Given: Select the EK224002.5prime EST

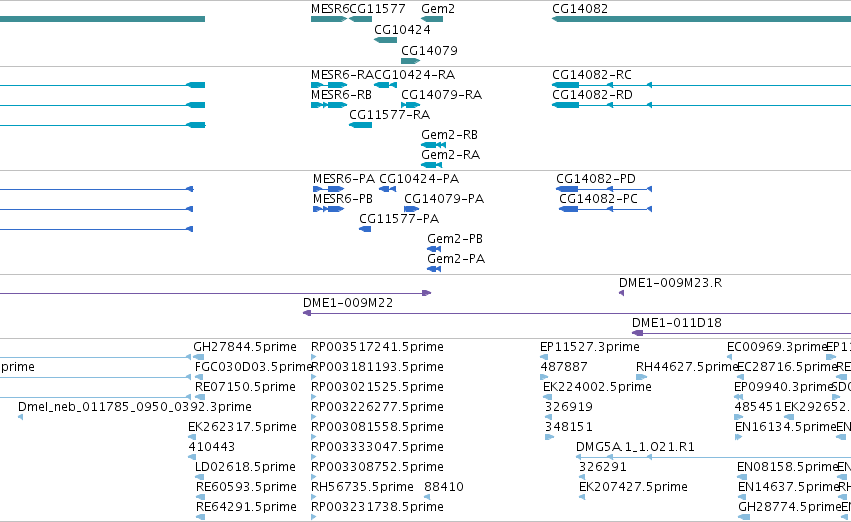Looking at the screenshot, I should click(548, 398).
